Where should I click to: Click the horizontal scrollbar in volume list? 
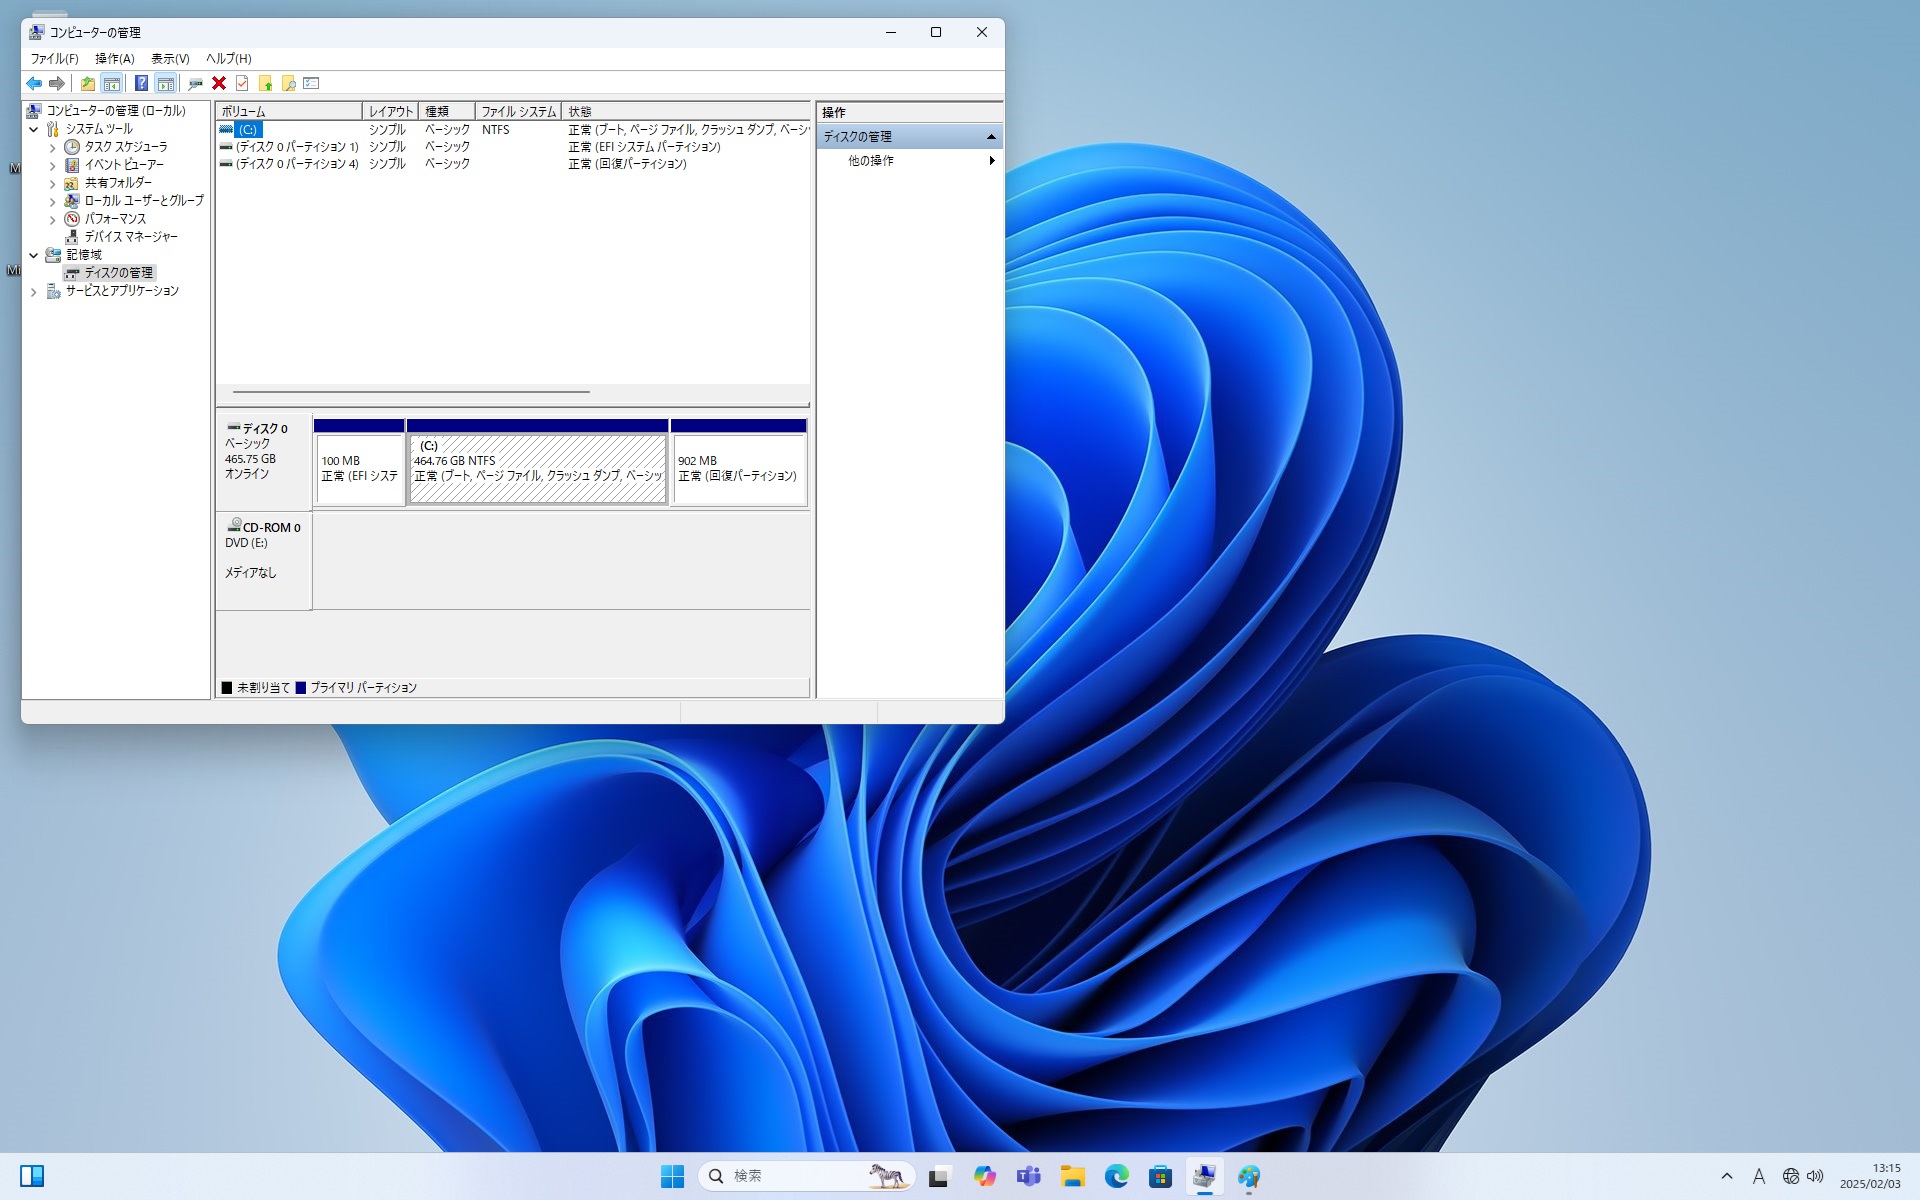click(411, 392)
